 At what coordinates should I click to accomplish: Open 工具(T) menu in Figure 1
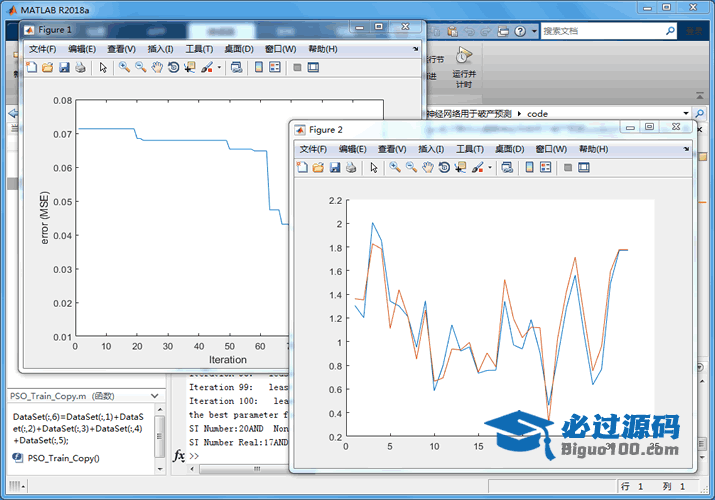pos(199,49)
